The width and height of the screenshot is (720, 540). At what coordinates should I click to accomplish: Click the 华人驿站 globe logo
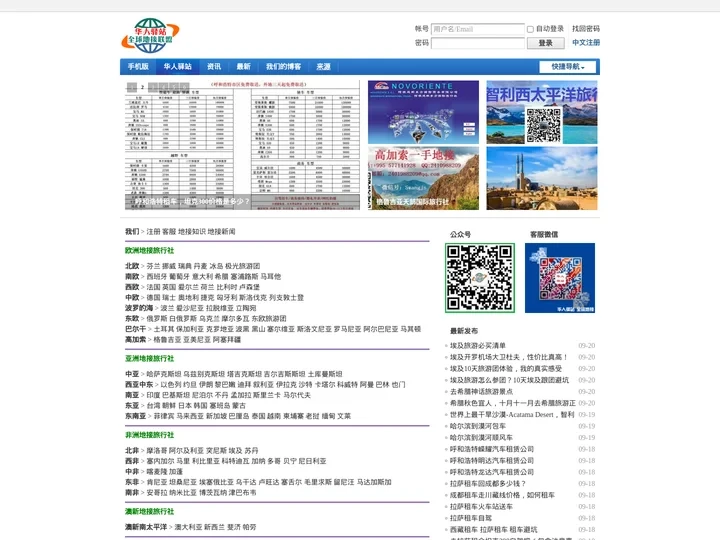coord(150,35)
